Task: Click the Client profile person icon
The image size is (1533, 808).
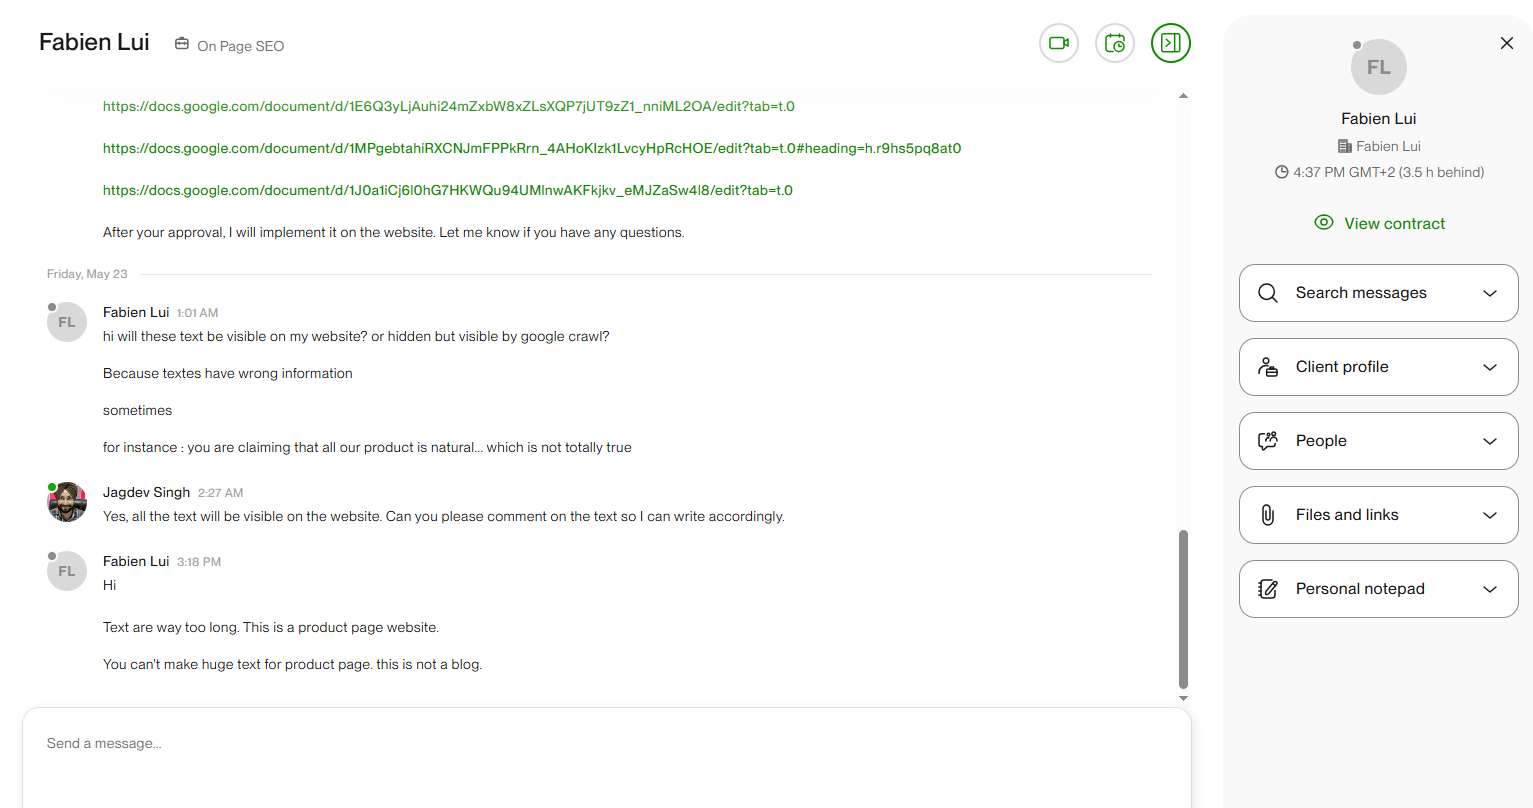Action: 1268,367
